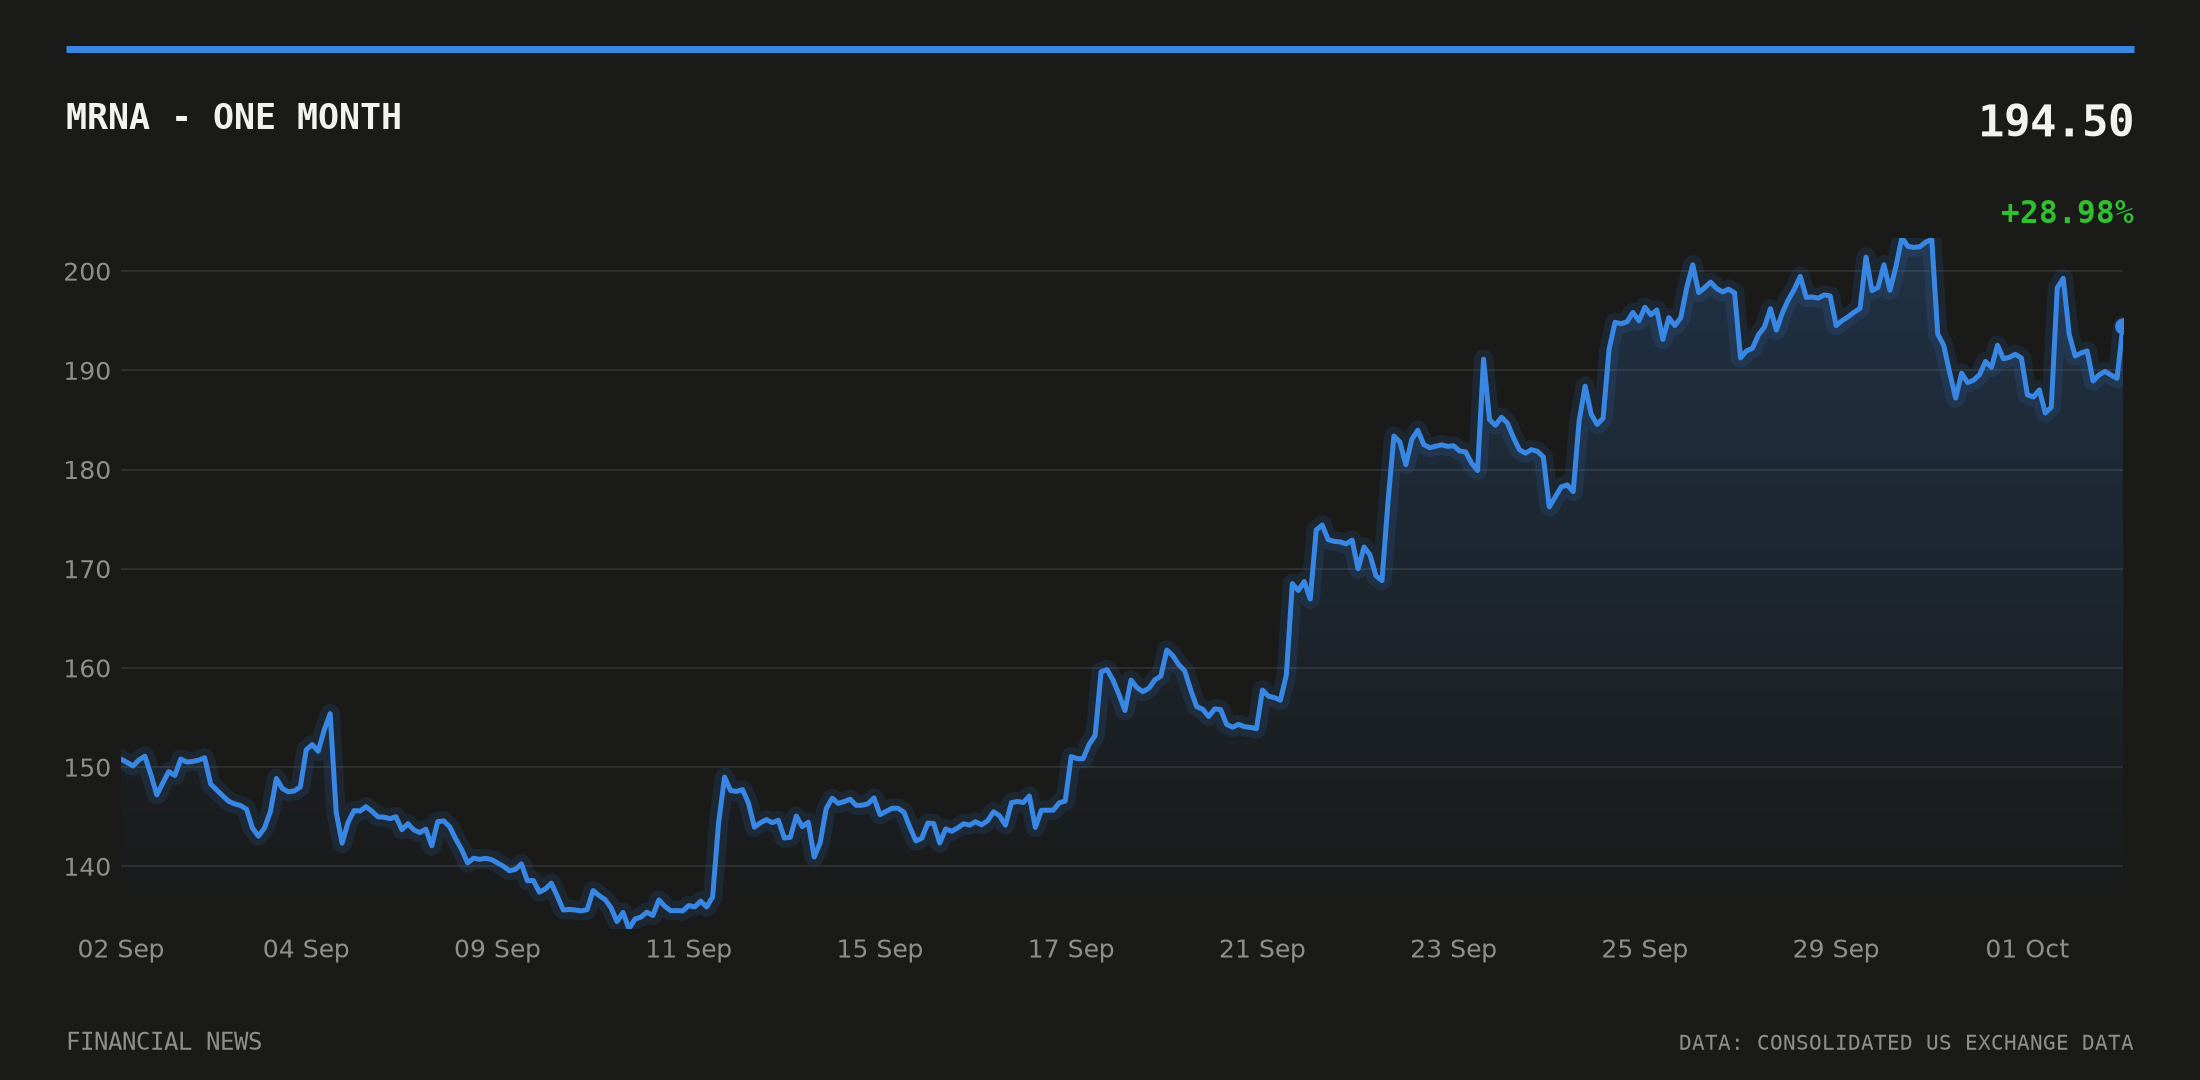Select the 23 Sep date label
2200x1080 pixels.
point(1453,949)
